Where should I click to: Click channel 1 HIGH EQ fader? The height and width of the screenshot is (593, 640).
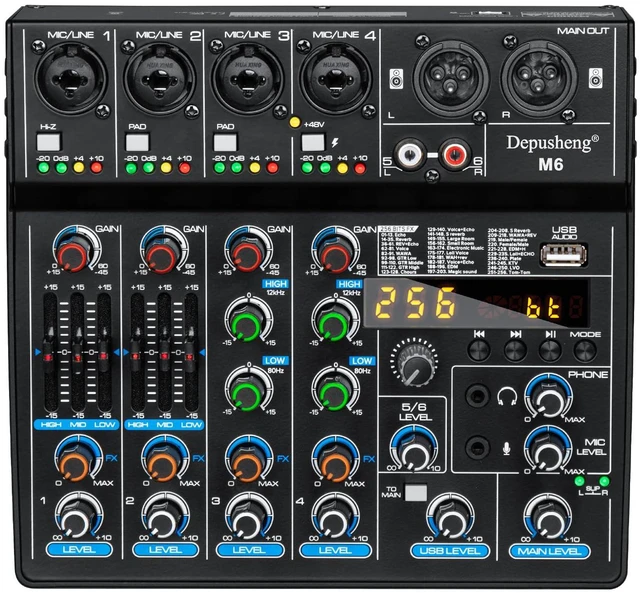[50, 352]
